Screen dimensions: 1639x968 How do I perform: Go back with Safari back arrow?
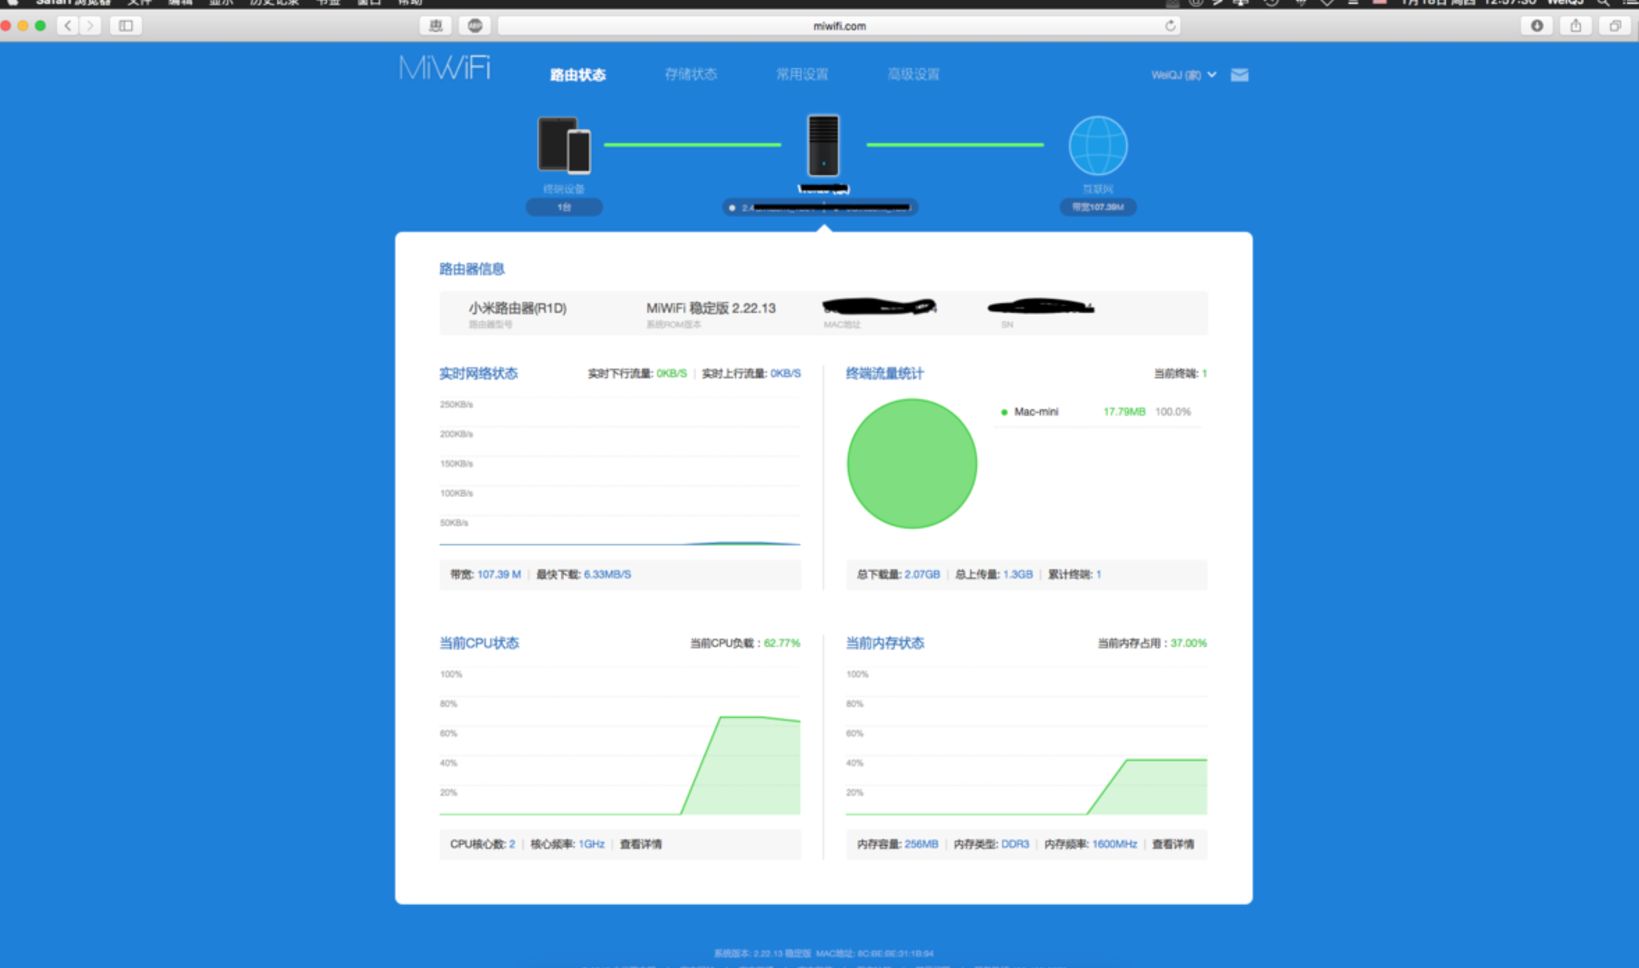[68, 26]
